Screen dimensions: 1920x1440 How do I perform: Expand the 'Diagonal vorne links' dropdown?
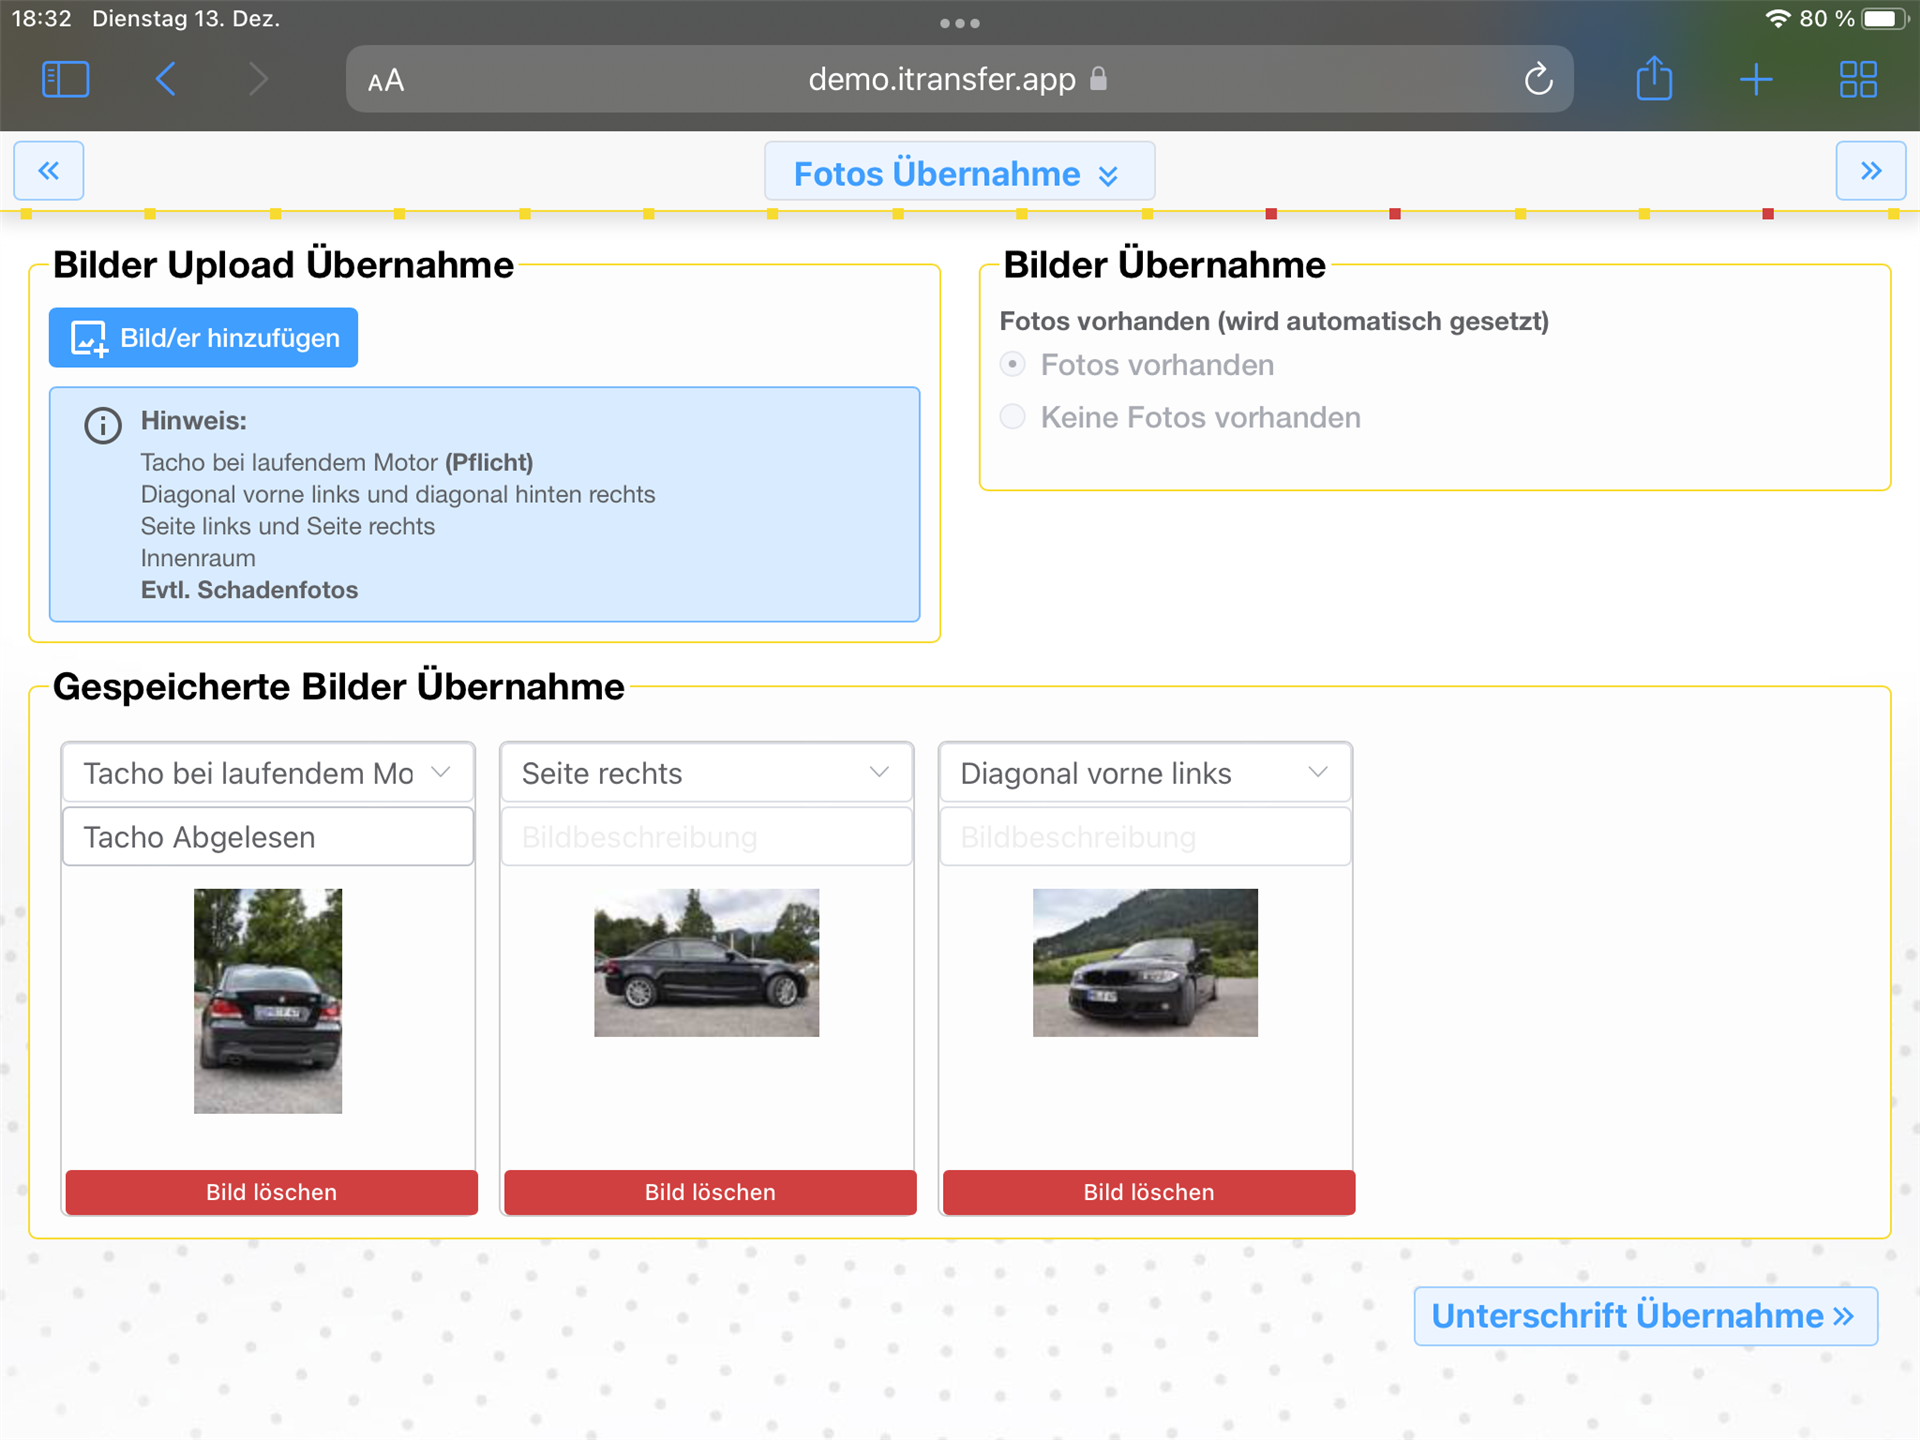[x=1145, y=773]
